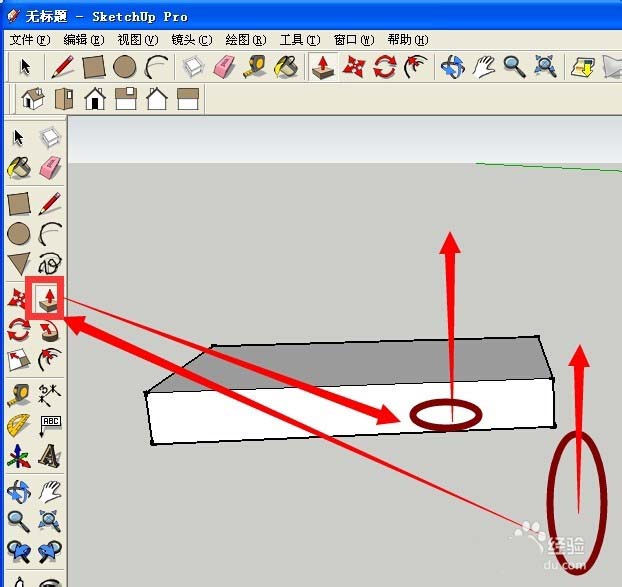Select the Move tool in top toolbar
The width and height of the screenshot is (622, 587).
(353, 67)
